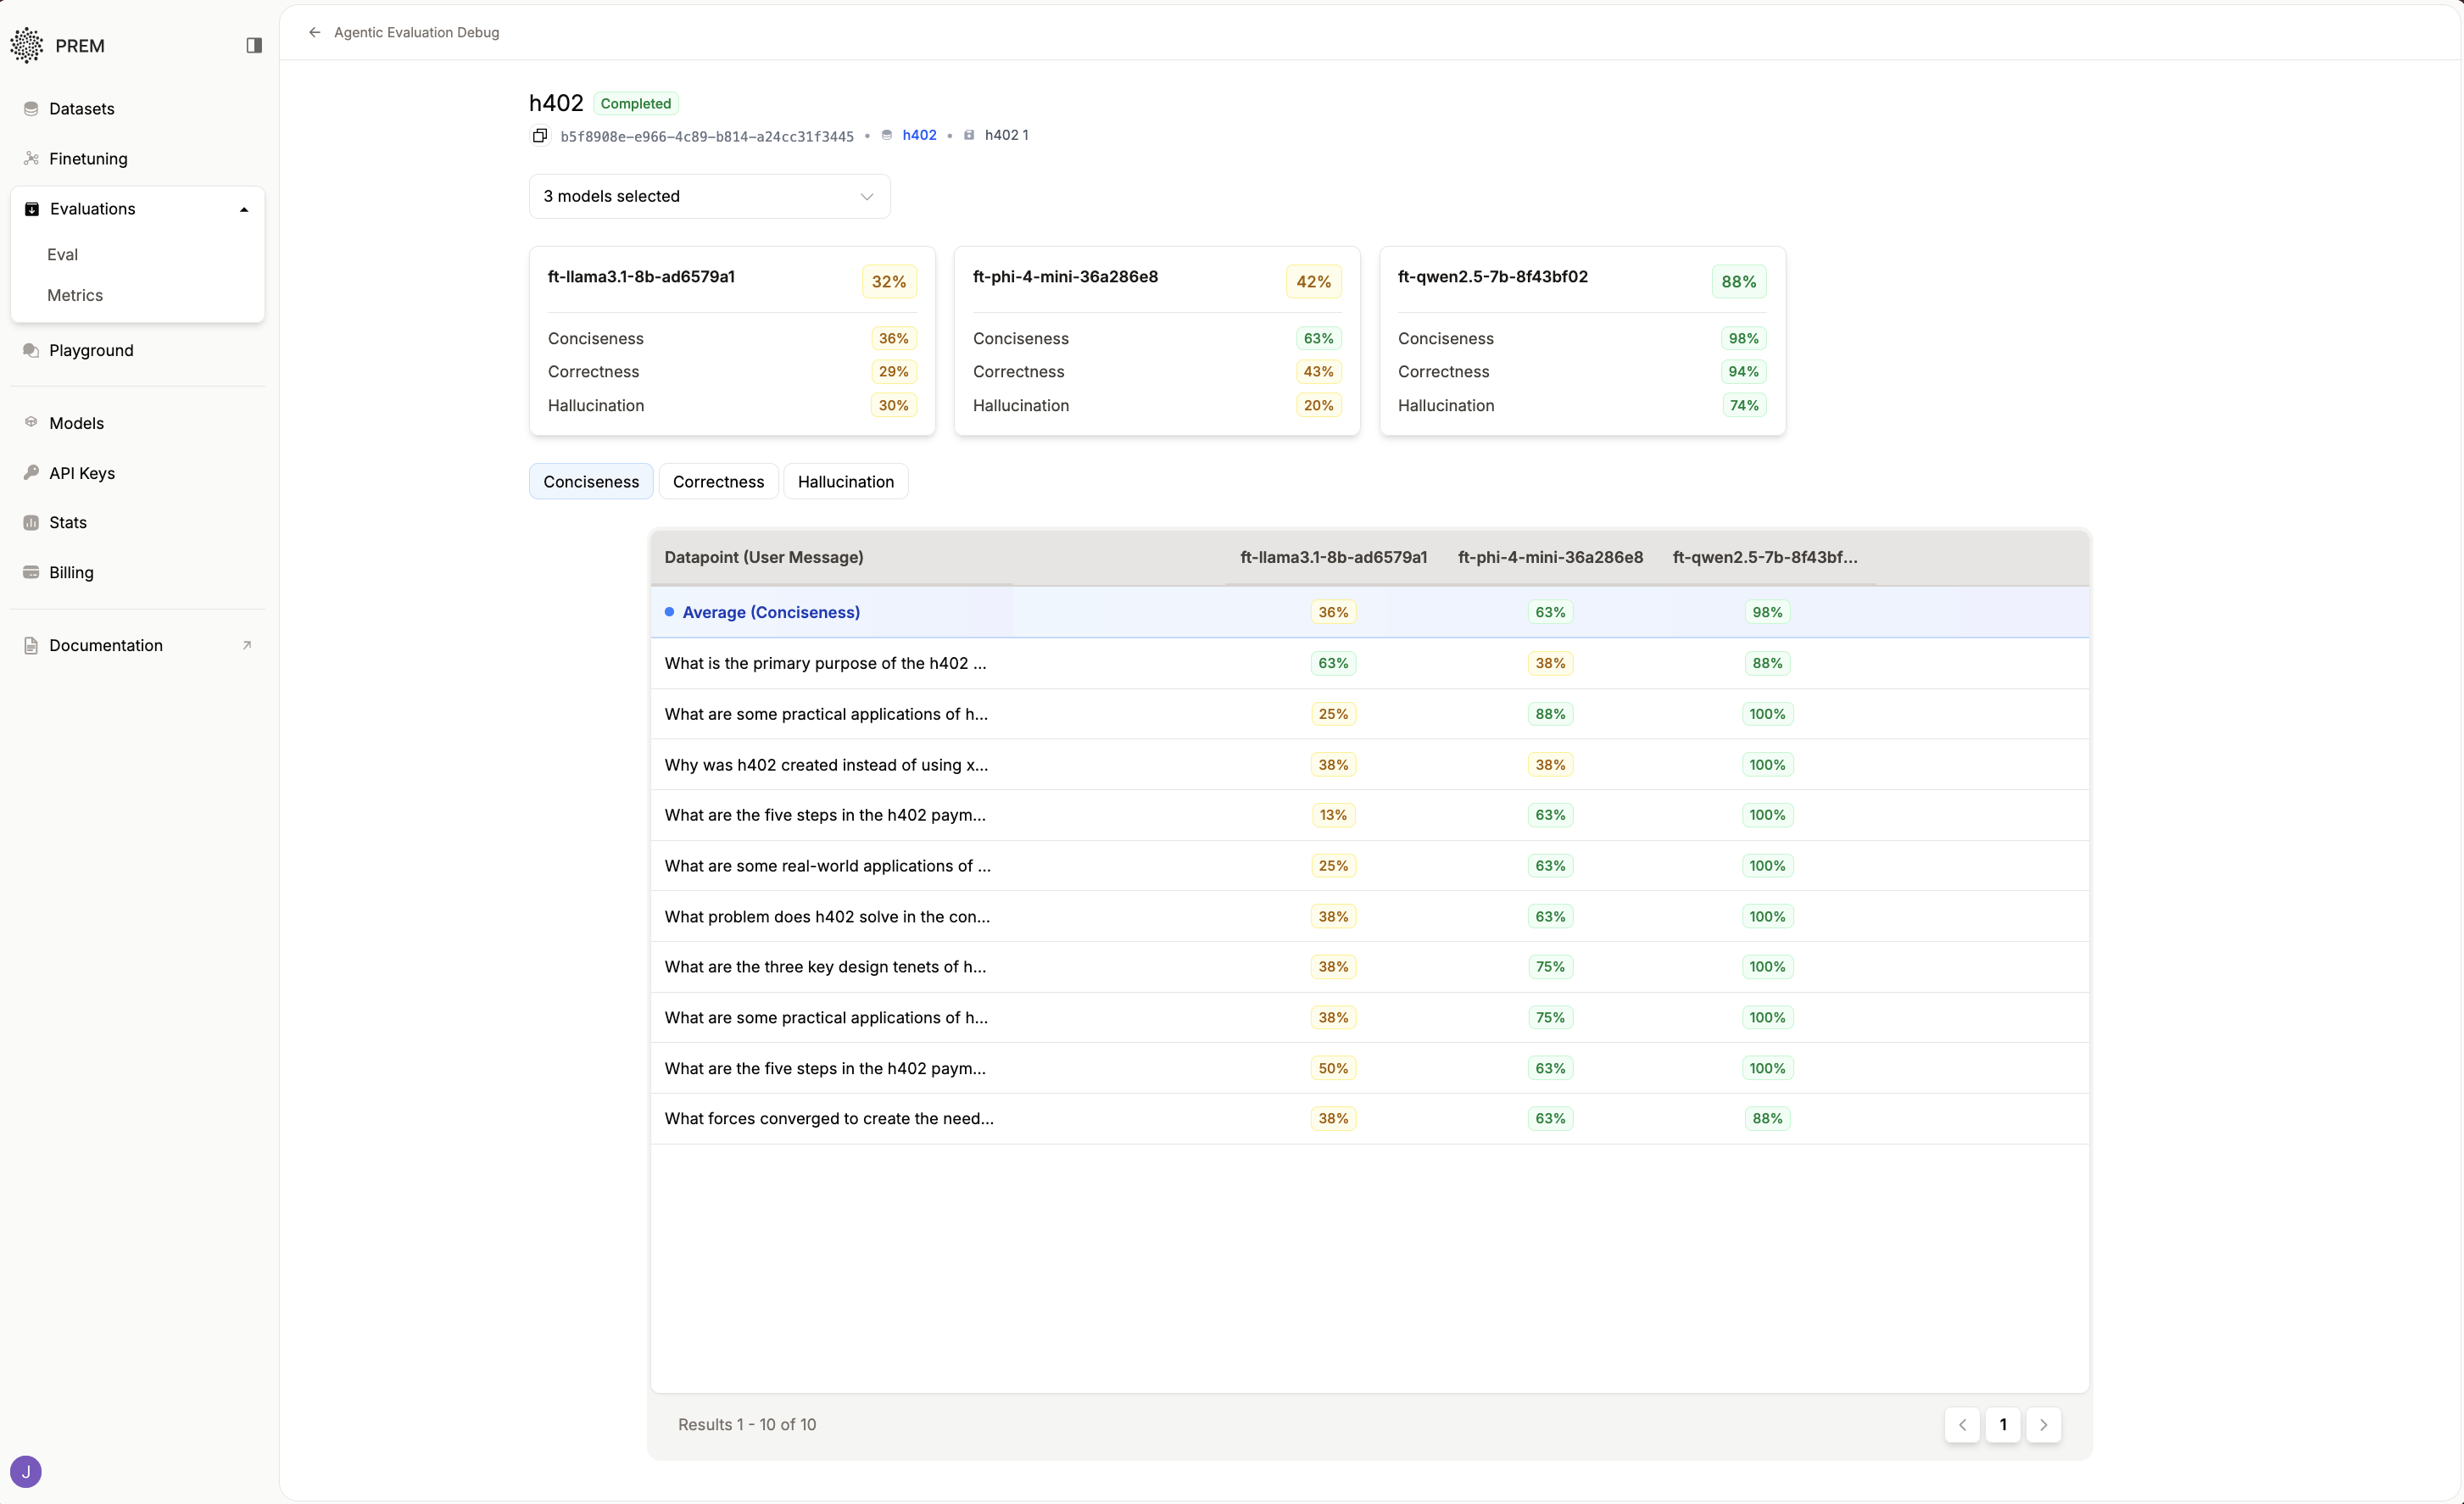
Task: Click the Stats chart icon
Action: click(31, 522)
